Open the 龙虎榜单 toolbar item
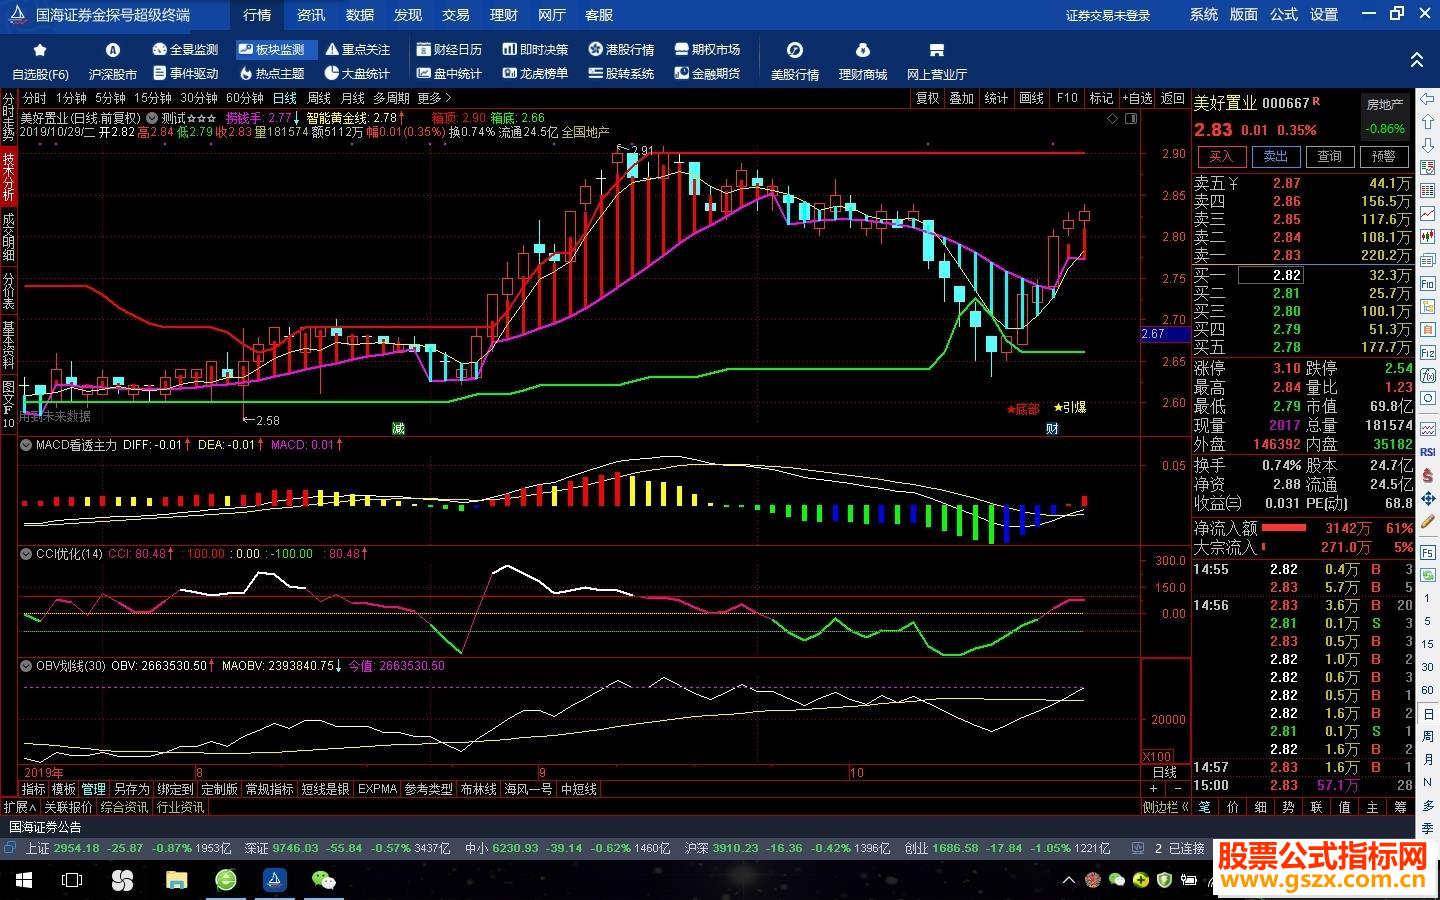Image resolution: width=1440 pixels, height=900 pixels. pos(535,73)
